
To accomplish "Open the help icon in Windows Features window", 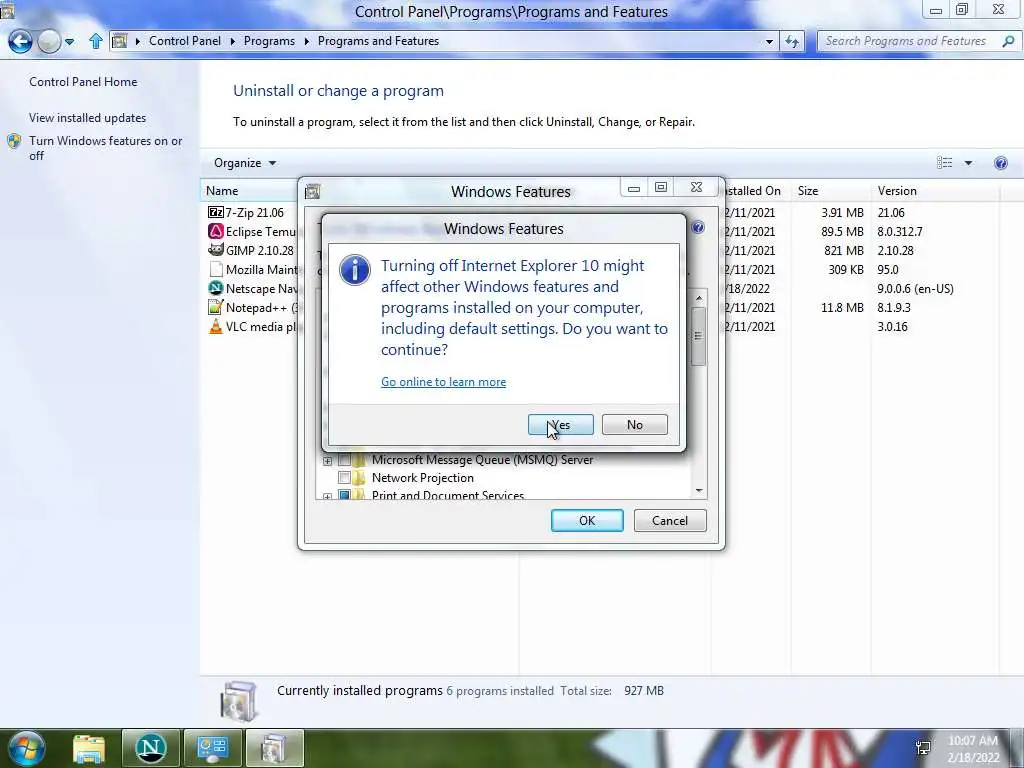I will 697,227.
